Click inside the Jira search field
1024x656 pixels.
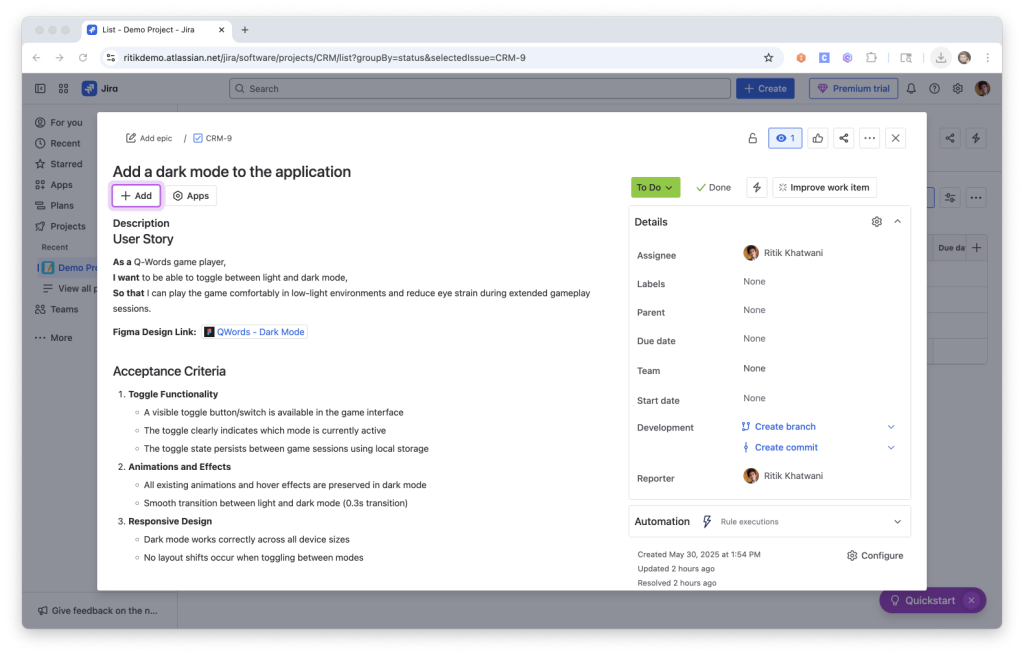tap(479, 88)
